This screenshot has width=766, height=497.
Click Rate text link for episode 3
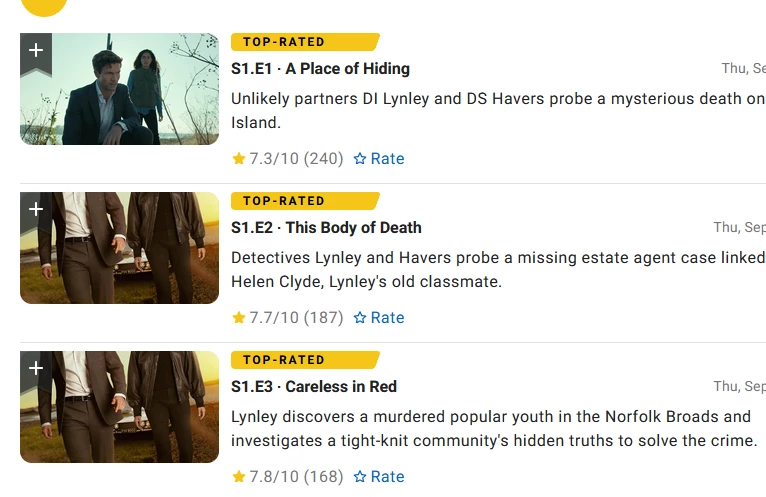click(387, 476)
